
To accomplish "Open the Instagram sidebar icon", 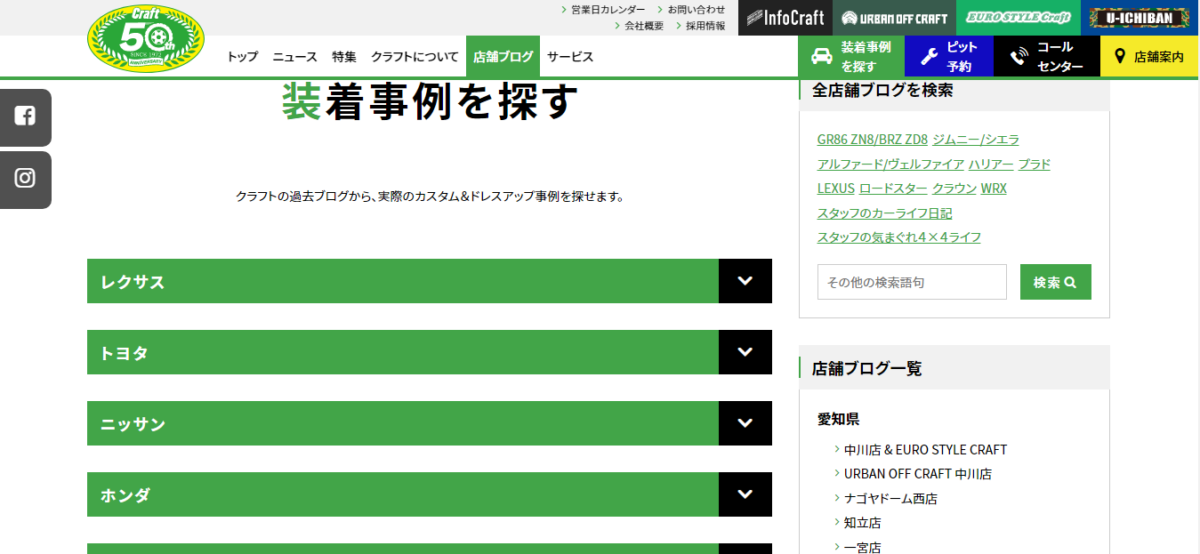I will (25, 179).
